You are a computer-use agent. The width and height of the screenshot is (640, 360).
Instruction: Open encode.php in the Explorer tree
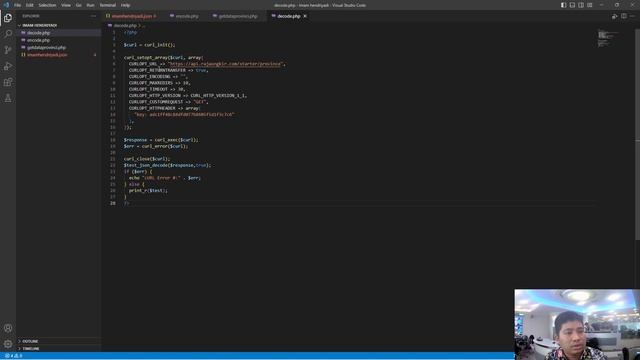(x=38, y=40)
